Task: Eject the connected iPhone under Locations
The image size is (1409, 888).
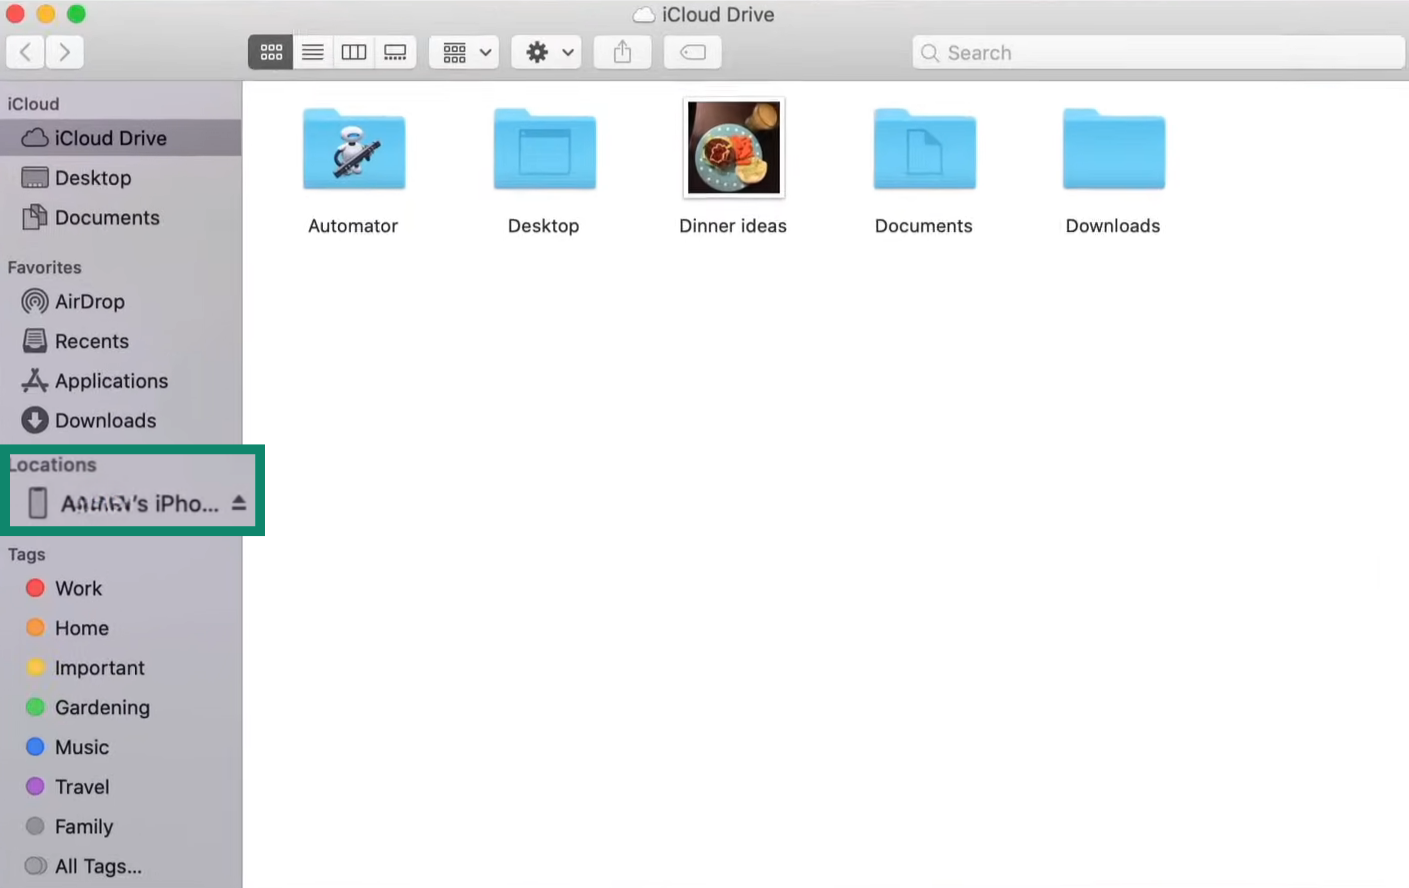Action: coord(238,504)
